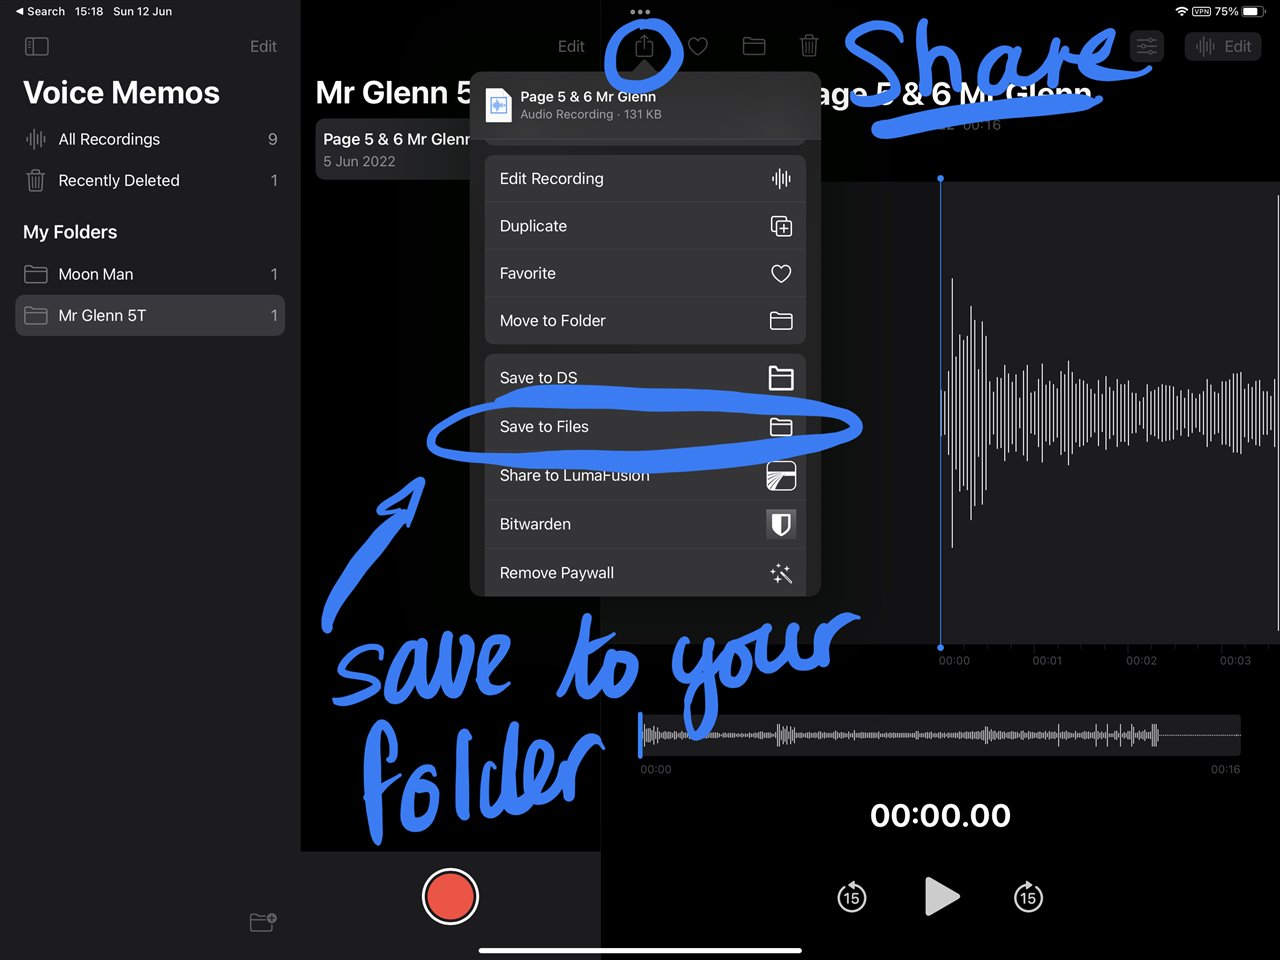Tap the Edit Recording waveform icon
The height and width of the screenshot is (960, 1280).
point(781,179)
